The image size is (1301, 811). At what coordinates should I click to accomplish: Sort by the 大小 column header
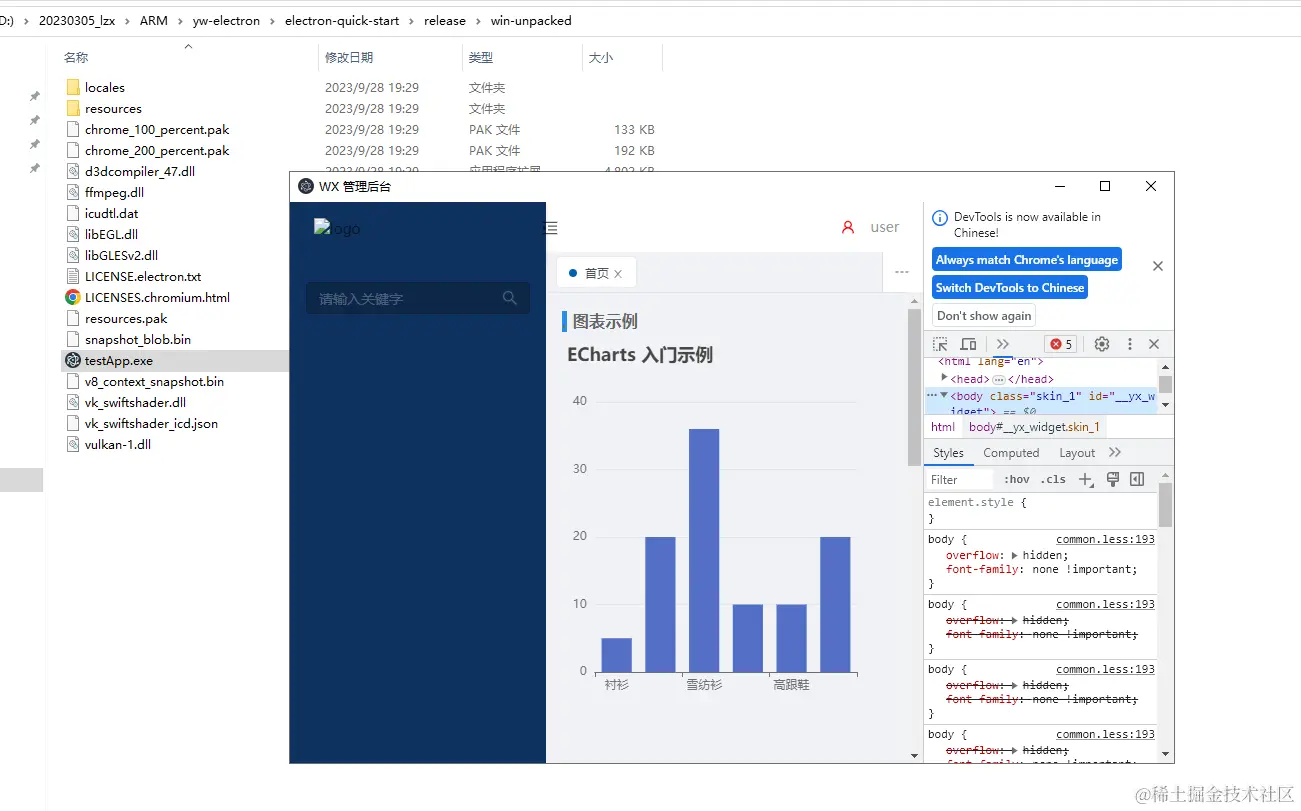(601, 58)
